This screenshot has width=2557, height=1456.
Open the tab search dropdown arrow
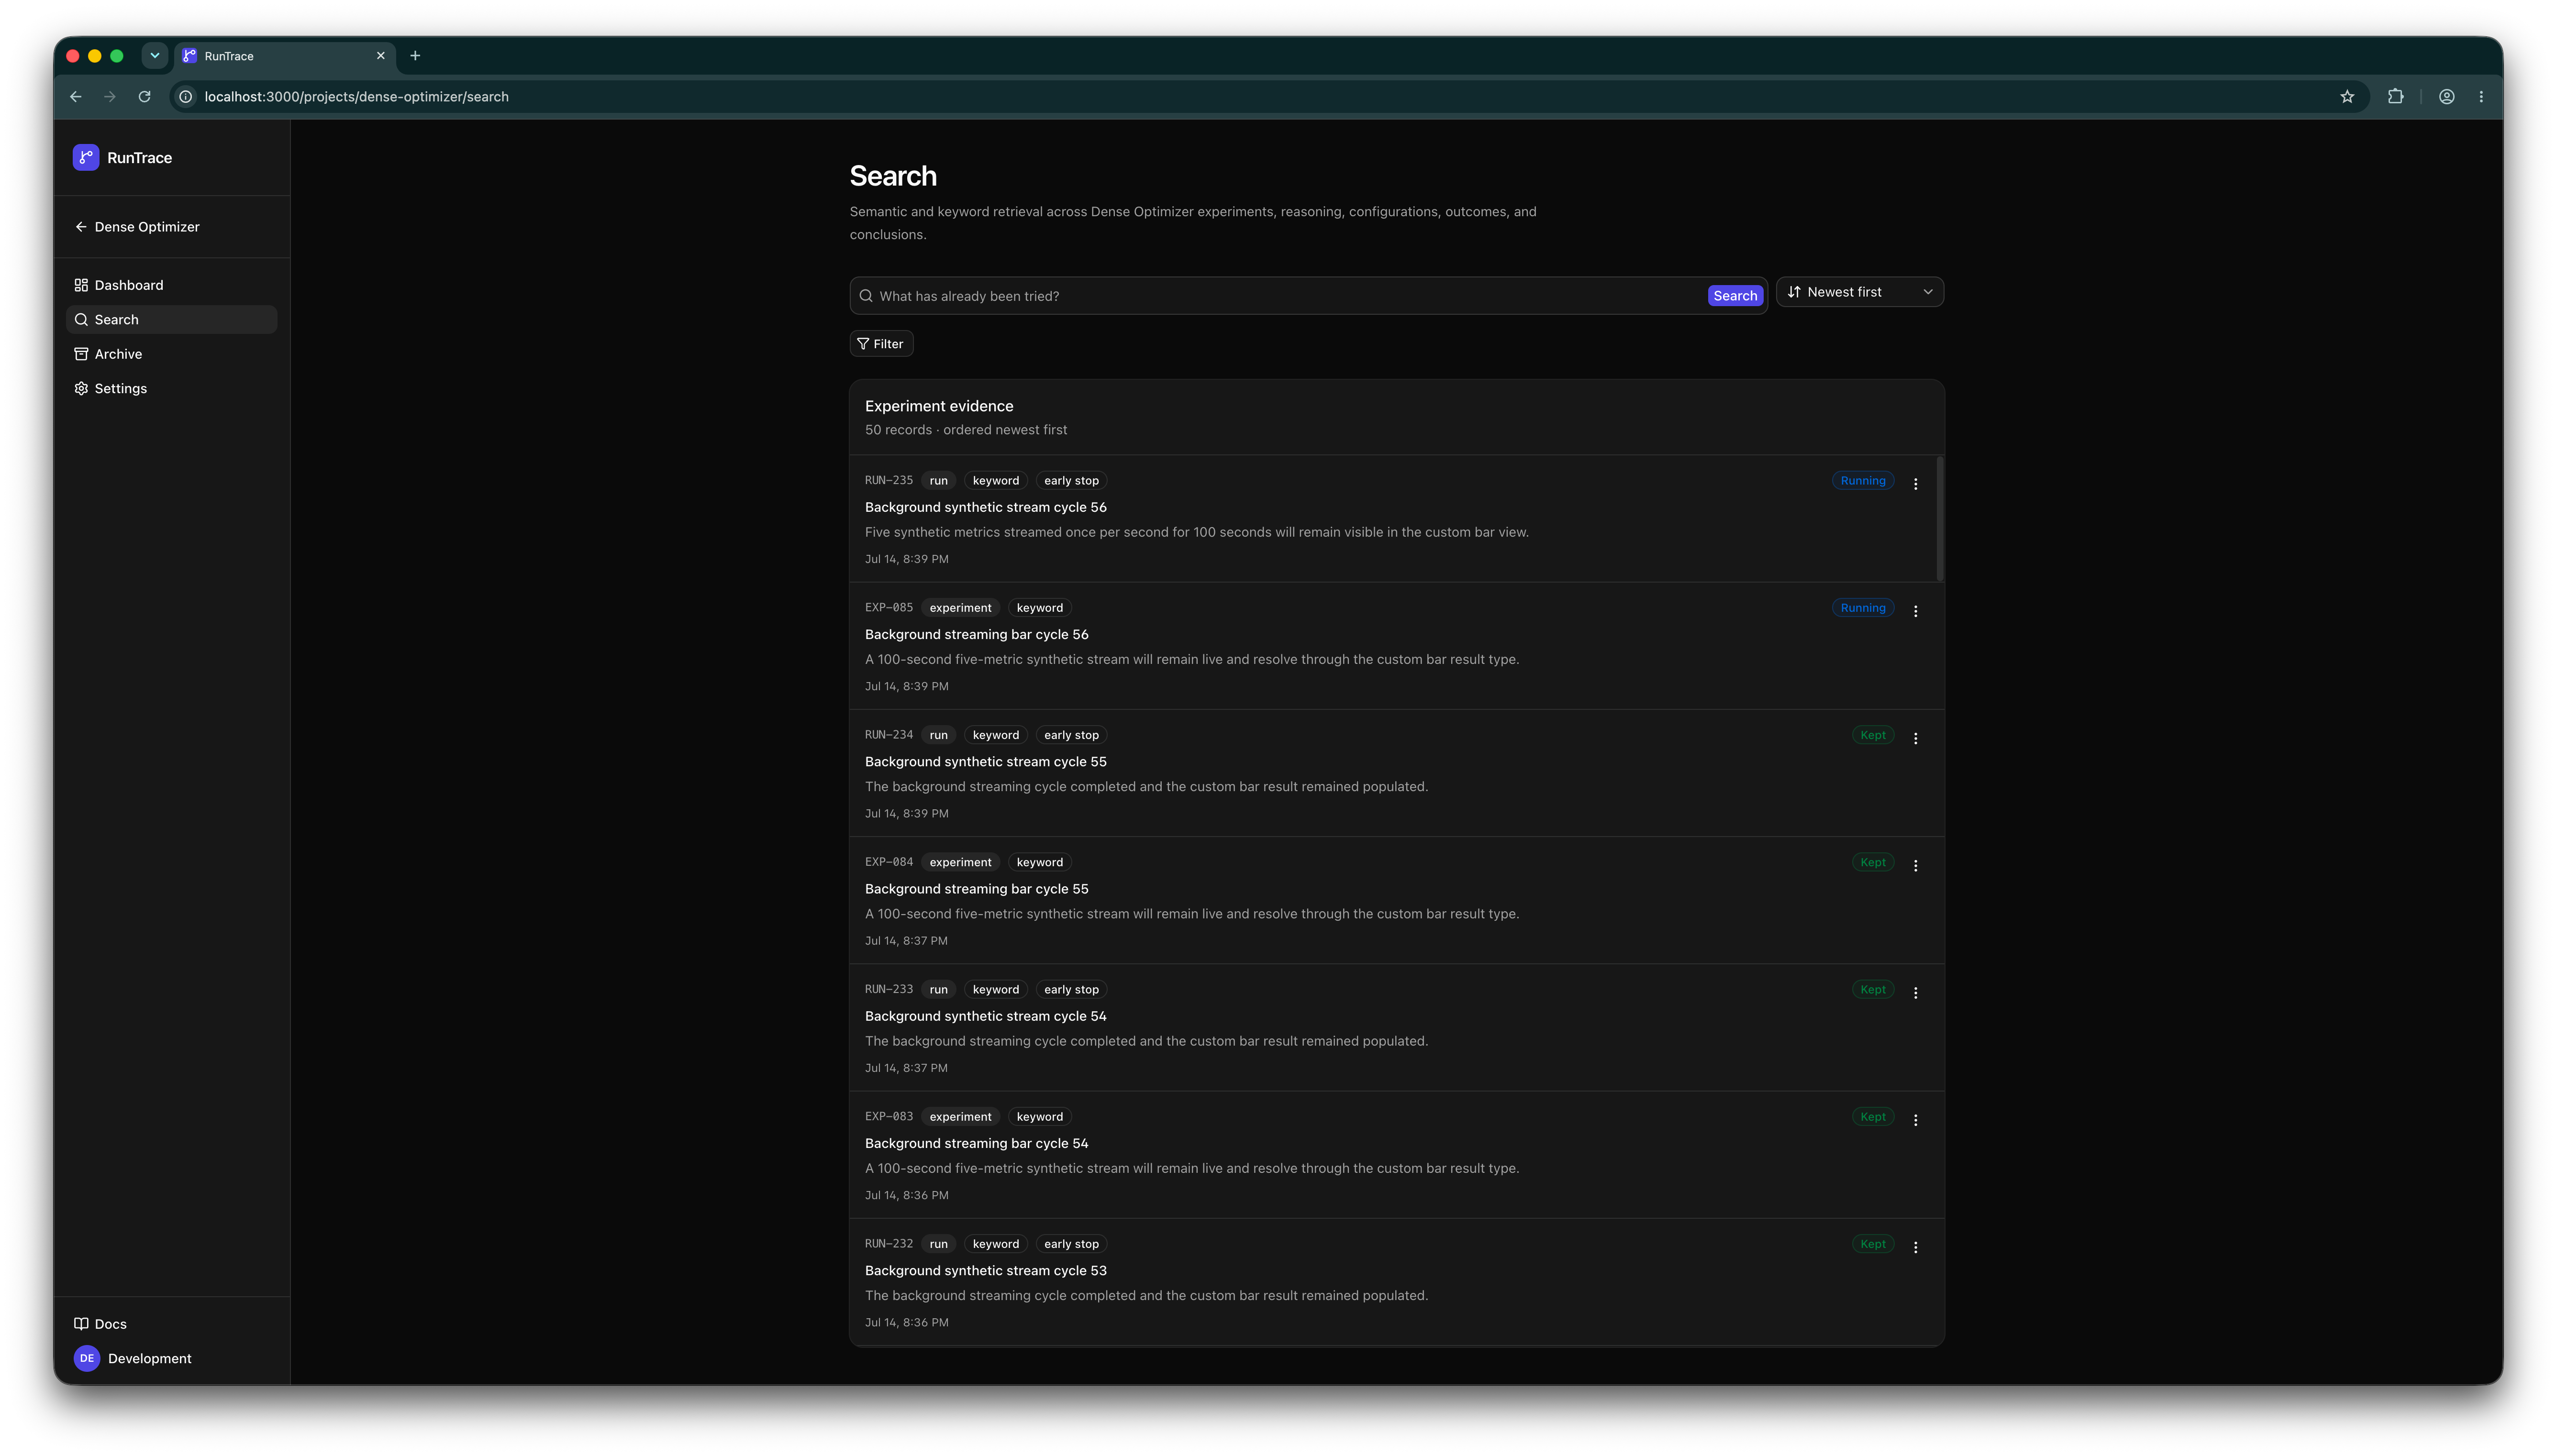click(155, 56)
